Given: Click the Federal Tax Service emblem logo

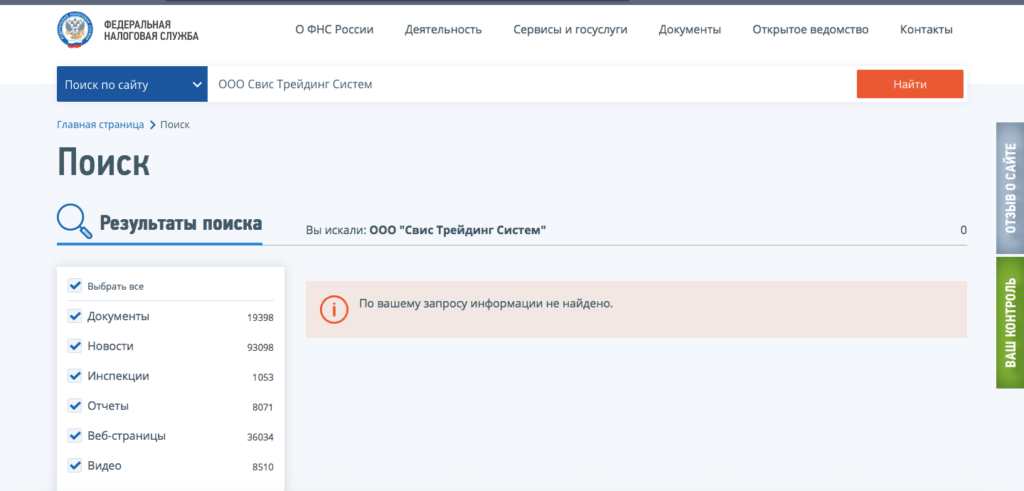Looking at the screenshot, I should [76, 30].
